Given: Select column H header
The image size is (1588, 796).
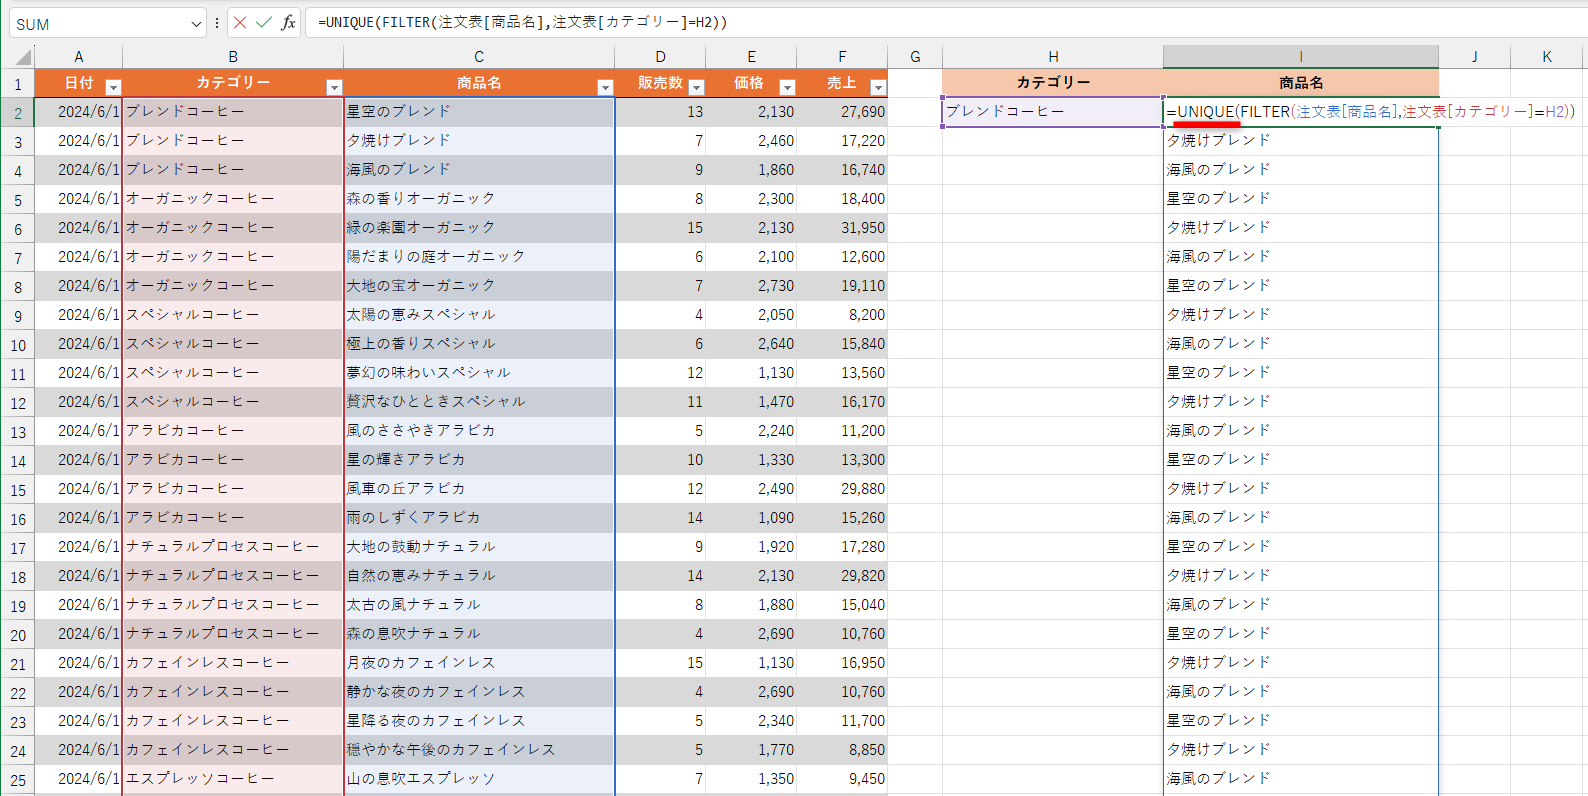Looking at the screenshot, I should pos(1053,57).
